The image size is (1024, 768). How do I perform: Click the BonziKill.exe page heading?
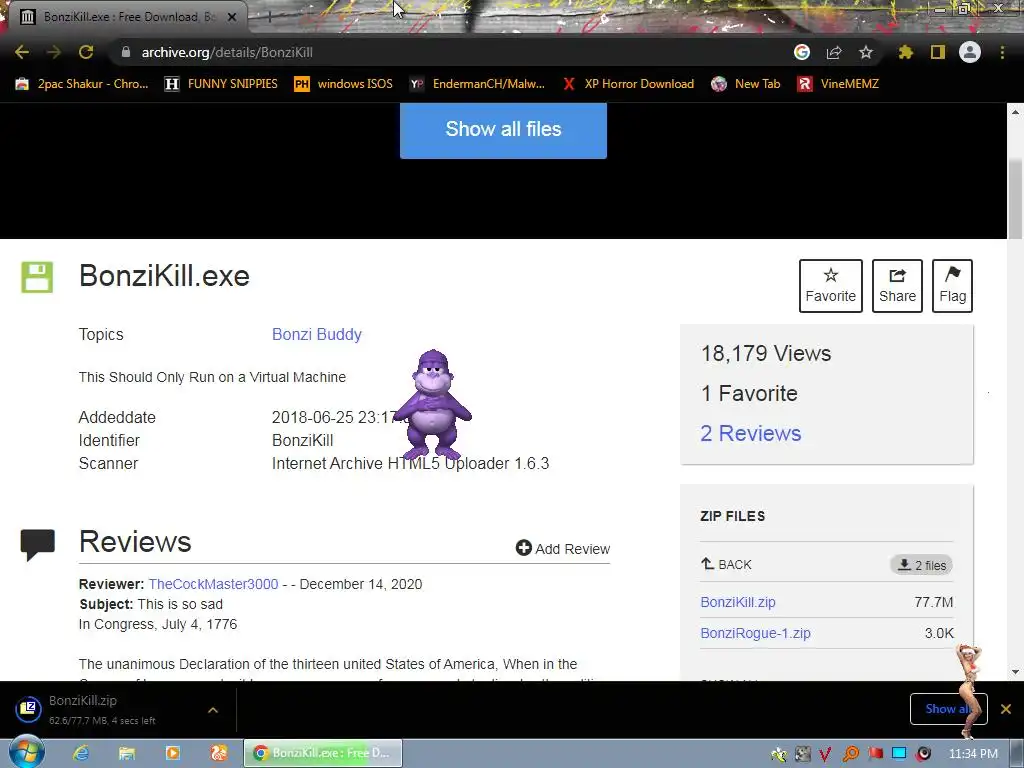tap(164, 276)
